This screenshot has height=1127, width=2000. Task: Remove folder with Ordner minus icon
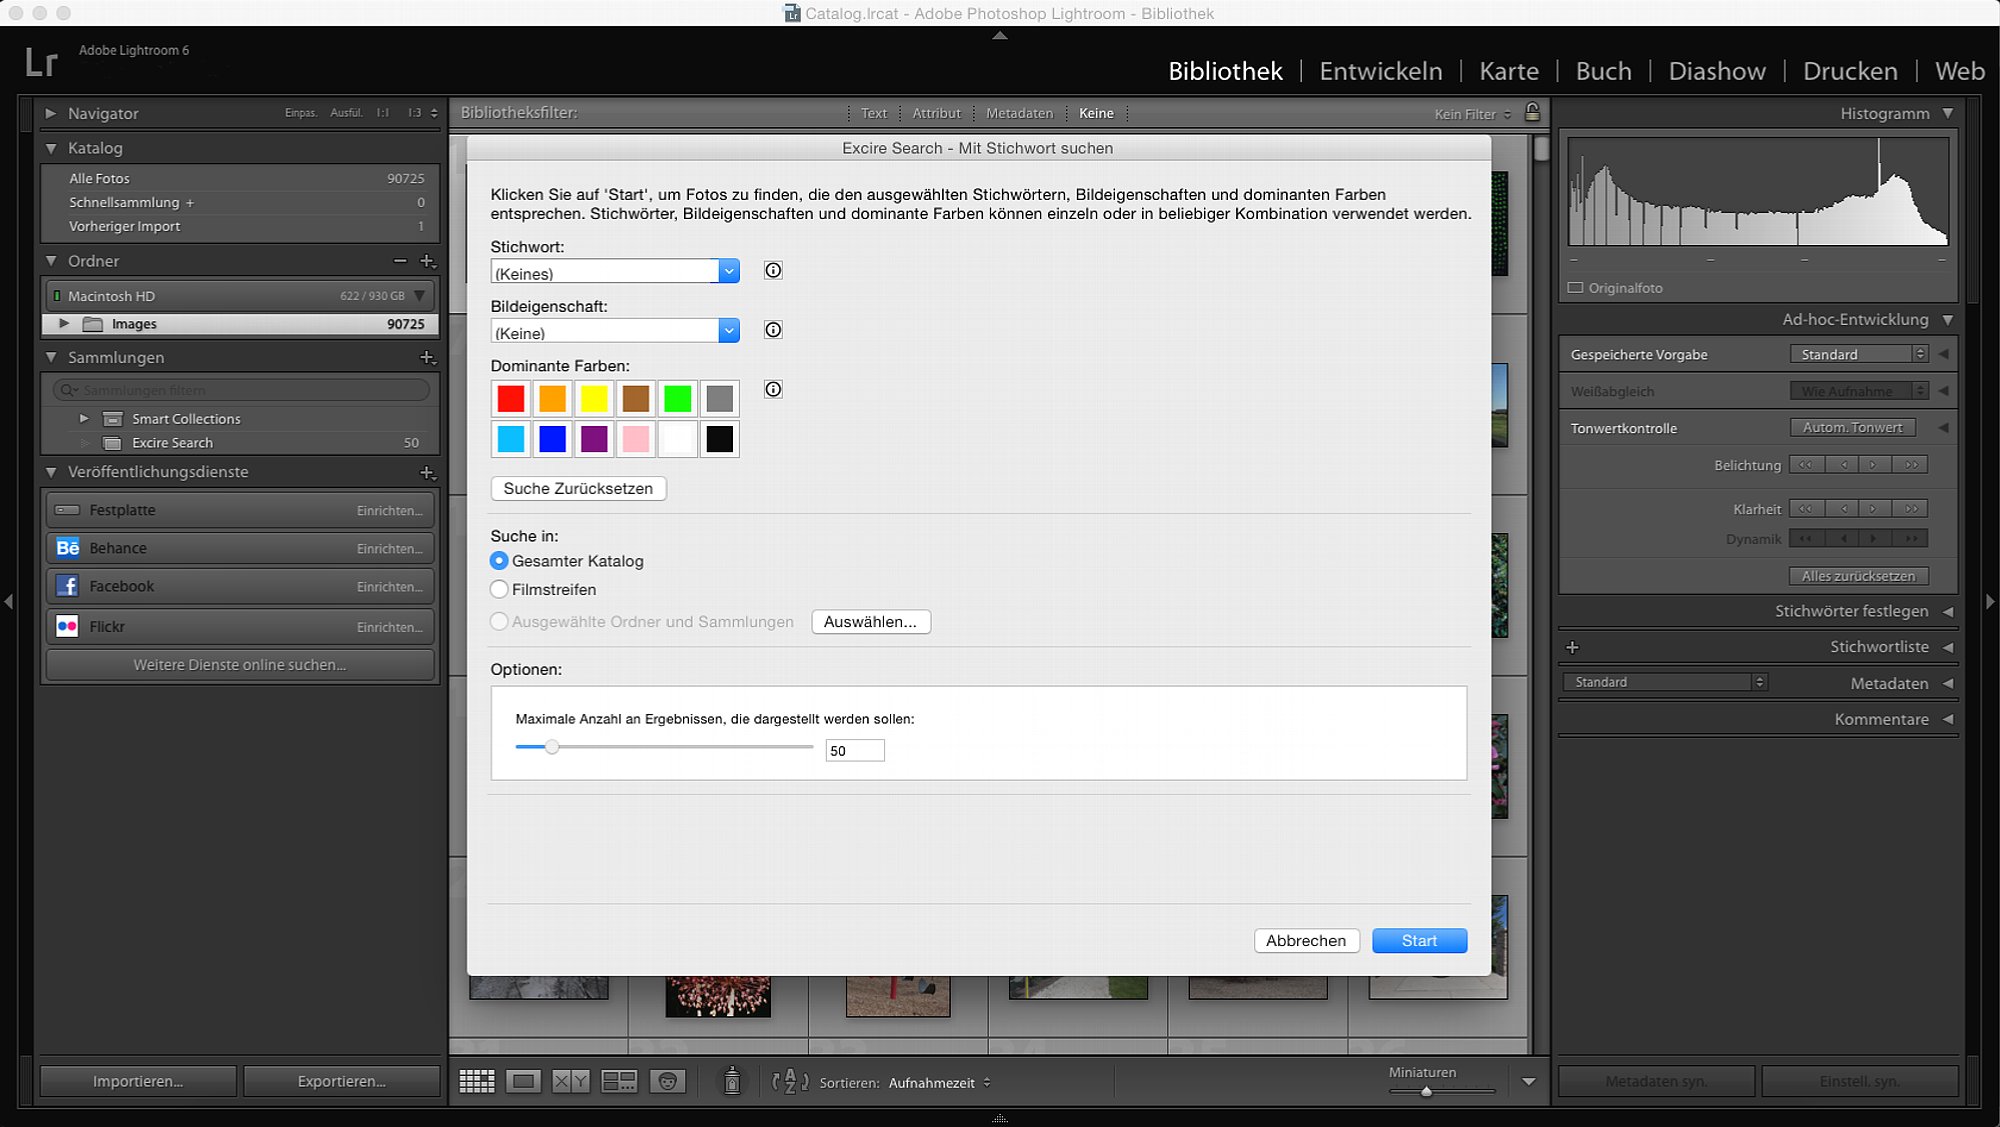(x=400, y=261)
